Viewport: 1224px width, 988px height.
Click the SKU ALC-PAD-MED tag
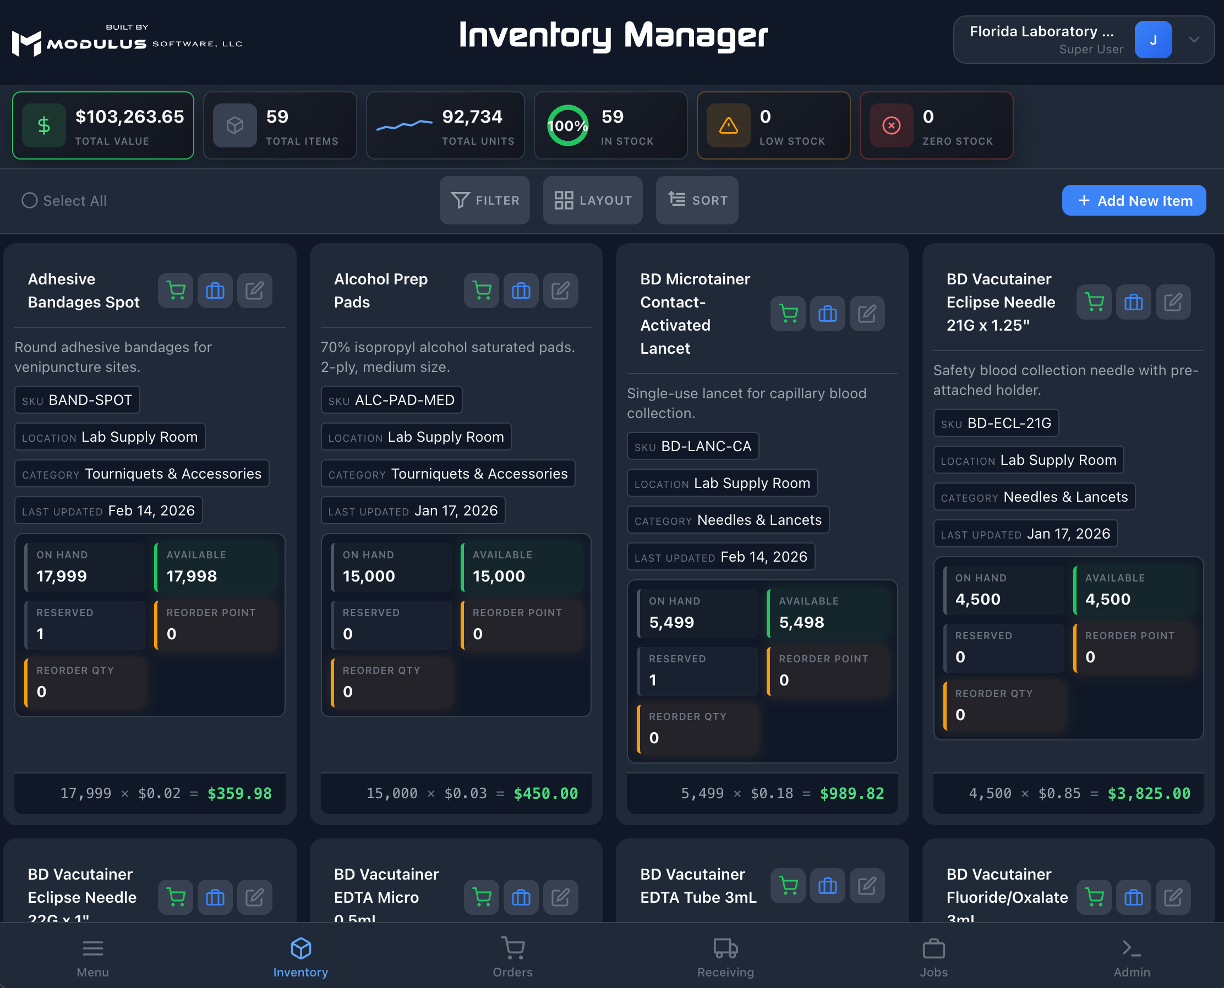pyautogui.click(x=392, y=400)
